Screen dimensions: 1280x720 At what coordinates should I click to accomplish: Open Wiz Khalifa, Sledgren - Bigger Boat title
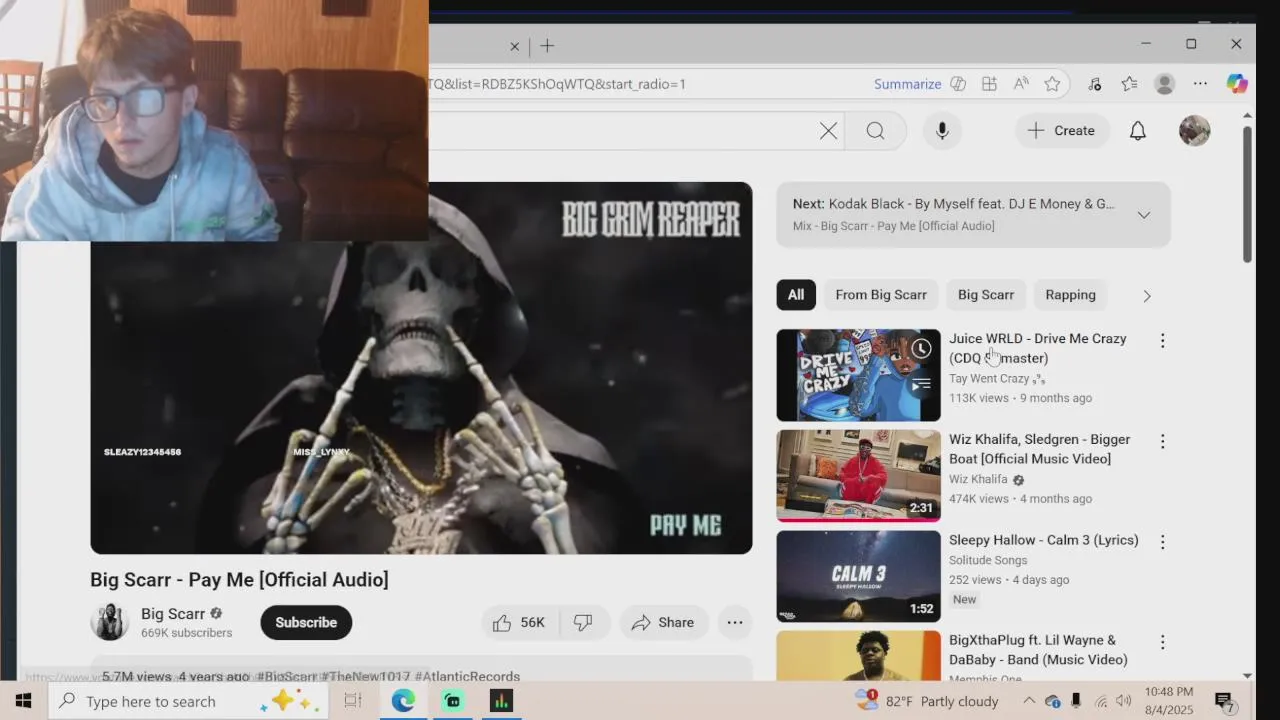point(1040,449)
